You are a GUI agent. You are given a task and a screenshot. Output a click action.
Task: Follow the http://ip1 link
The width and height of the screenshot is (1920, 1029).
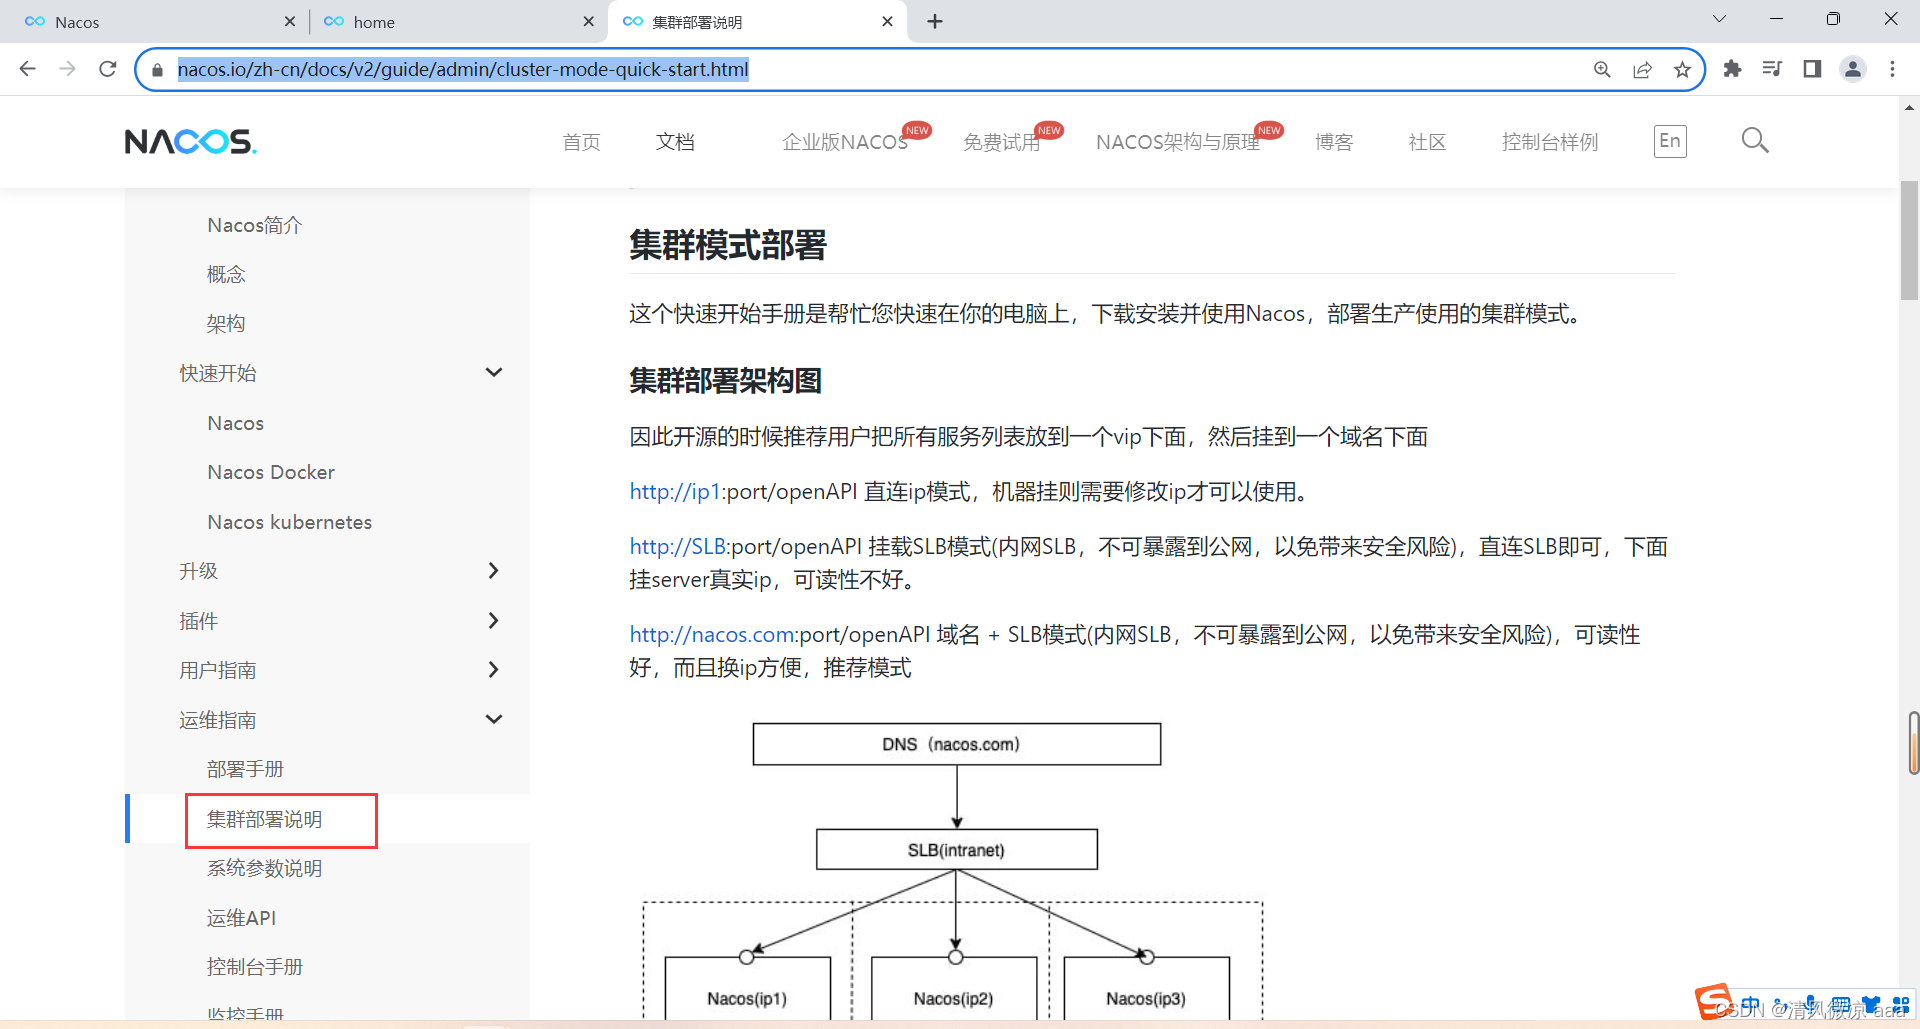[x=675, y=491]
